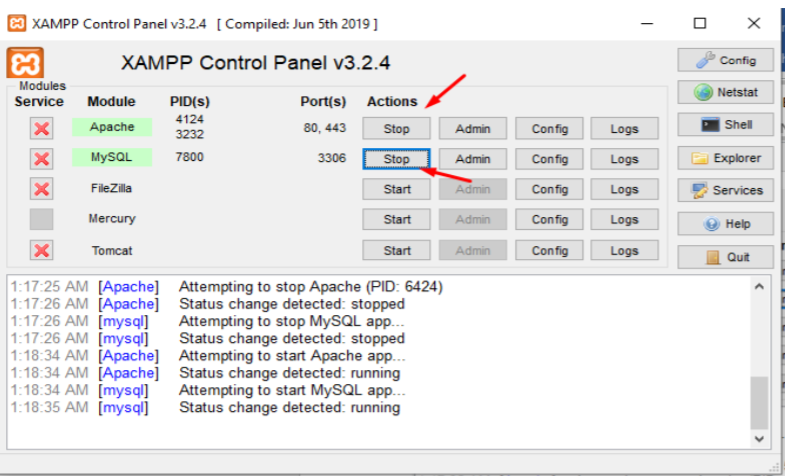Click the Apache ports value 80, 443
The height and width of the screenshot is (476, 785).
point(324,128)
